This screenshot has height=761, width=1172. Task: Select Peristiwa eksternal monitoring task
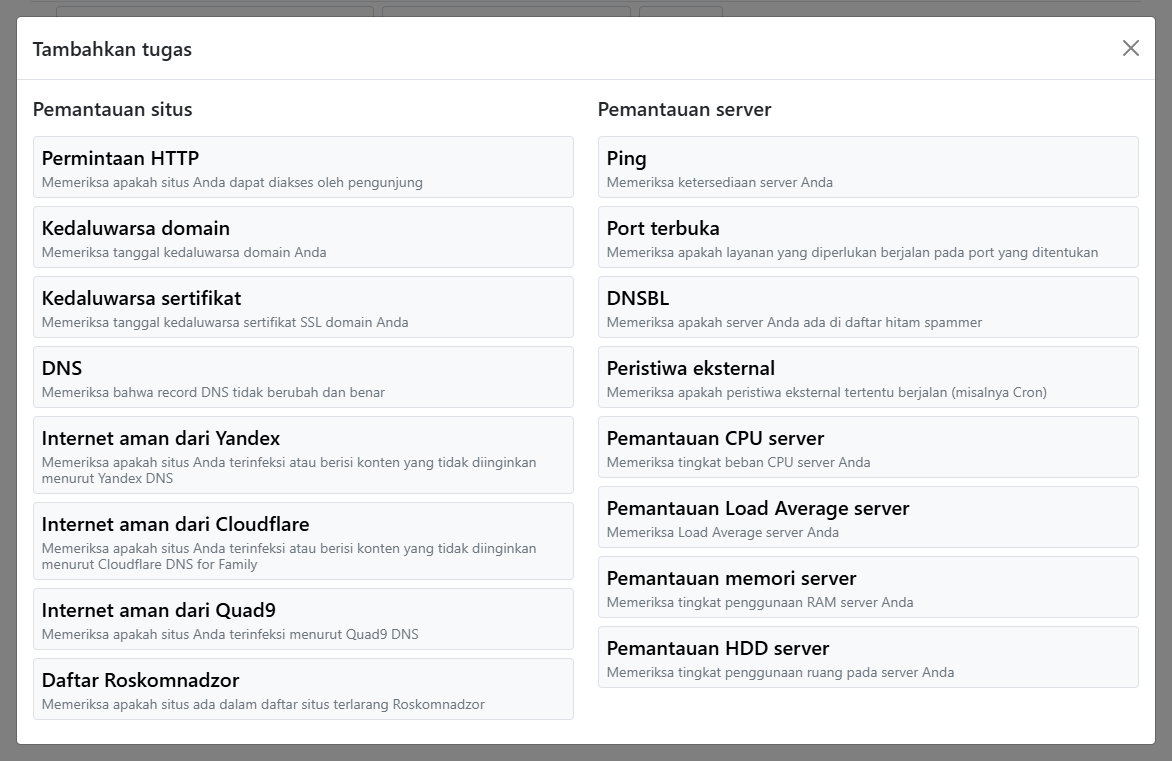pyautogui.click(x=868, y=377)
